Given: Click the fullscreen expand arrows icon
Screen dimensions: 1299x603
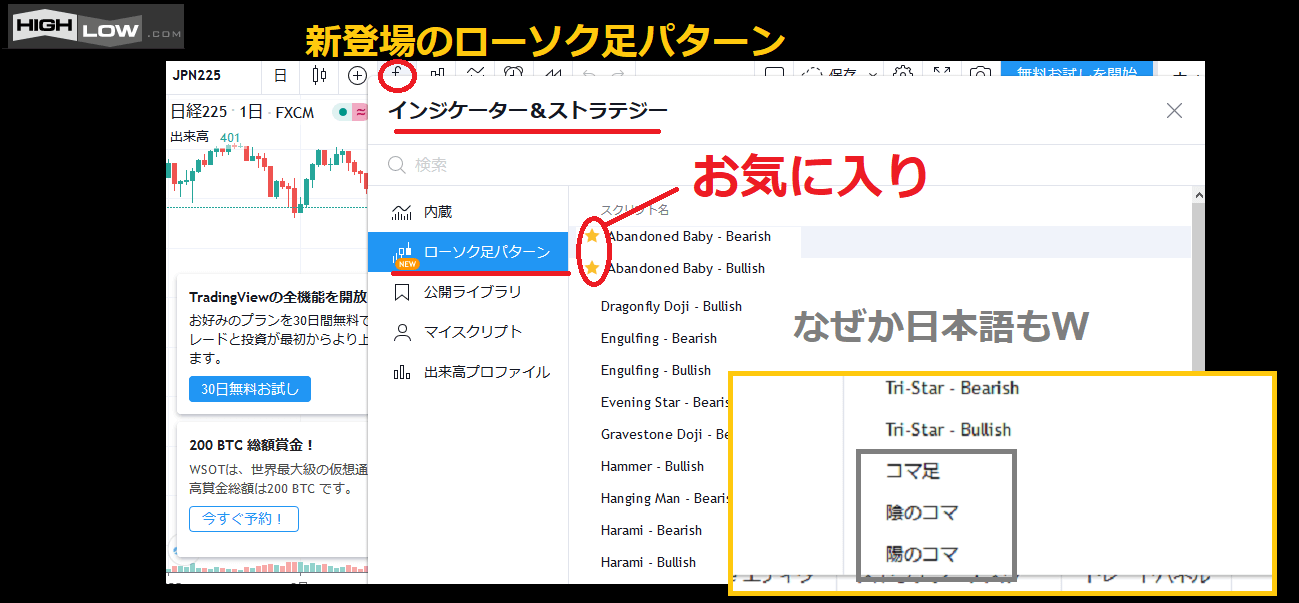Looking at the screenshot, I should tap(942, 75).
